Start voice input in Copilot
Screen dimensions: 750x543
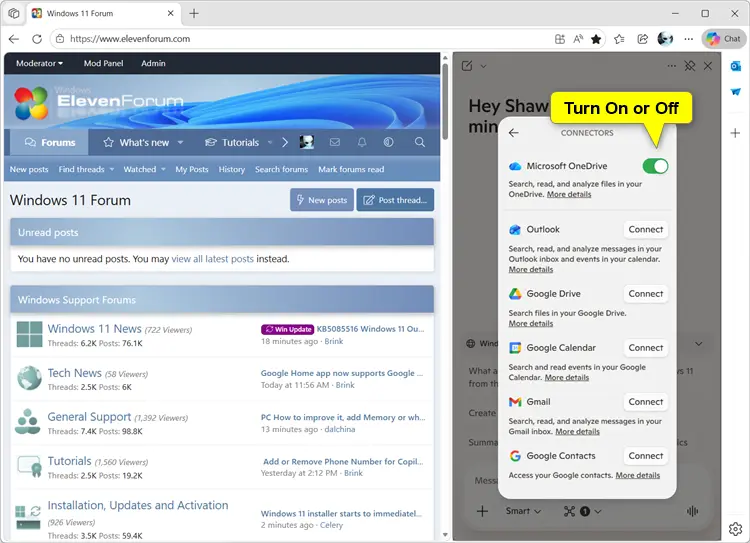(x=692, y=511)
